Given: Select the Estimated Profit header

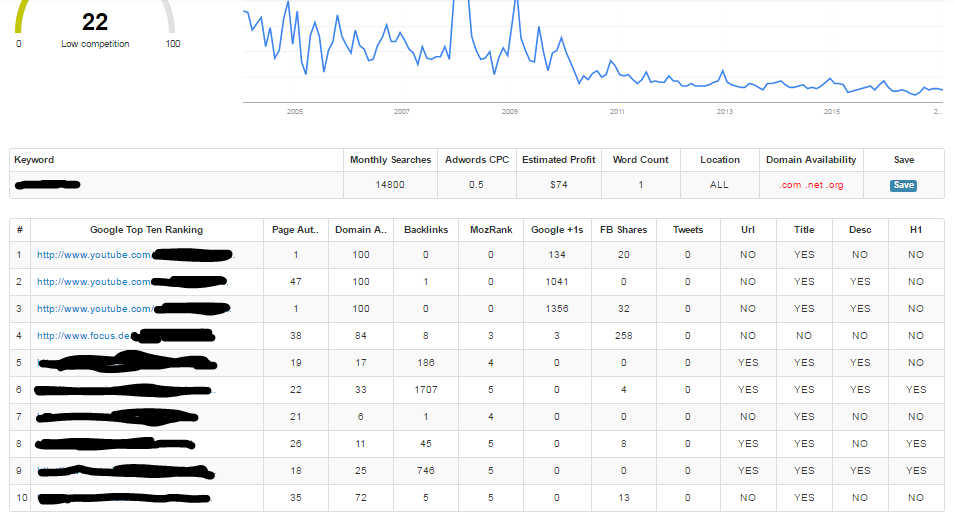Looking at the screenshot, I should click(559, 160).
